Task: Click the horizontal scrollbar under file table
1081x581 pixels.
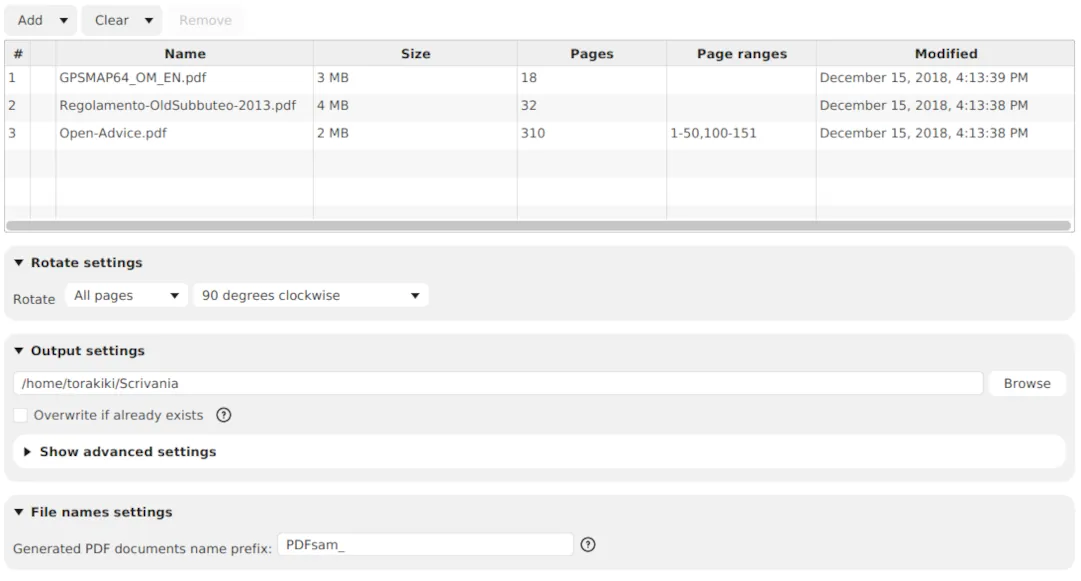Action: [x=538, y=226]
